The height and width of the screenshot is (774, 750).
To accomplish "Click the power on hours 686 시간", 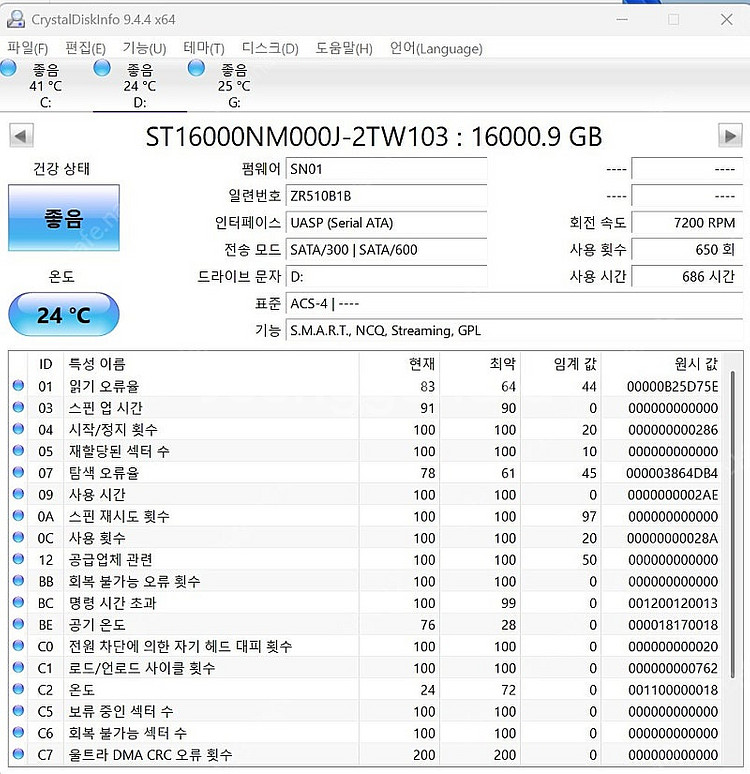I will [687, 276].
